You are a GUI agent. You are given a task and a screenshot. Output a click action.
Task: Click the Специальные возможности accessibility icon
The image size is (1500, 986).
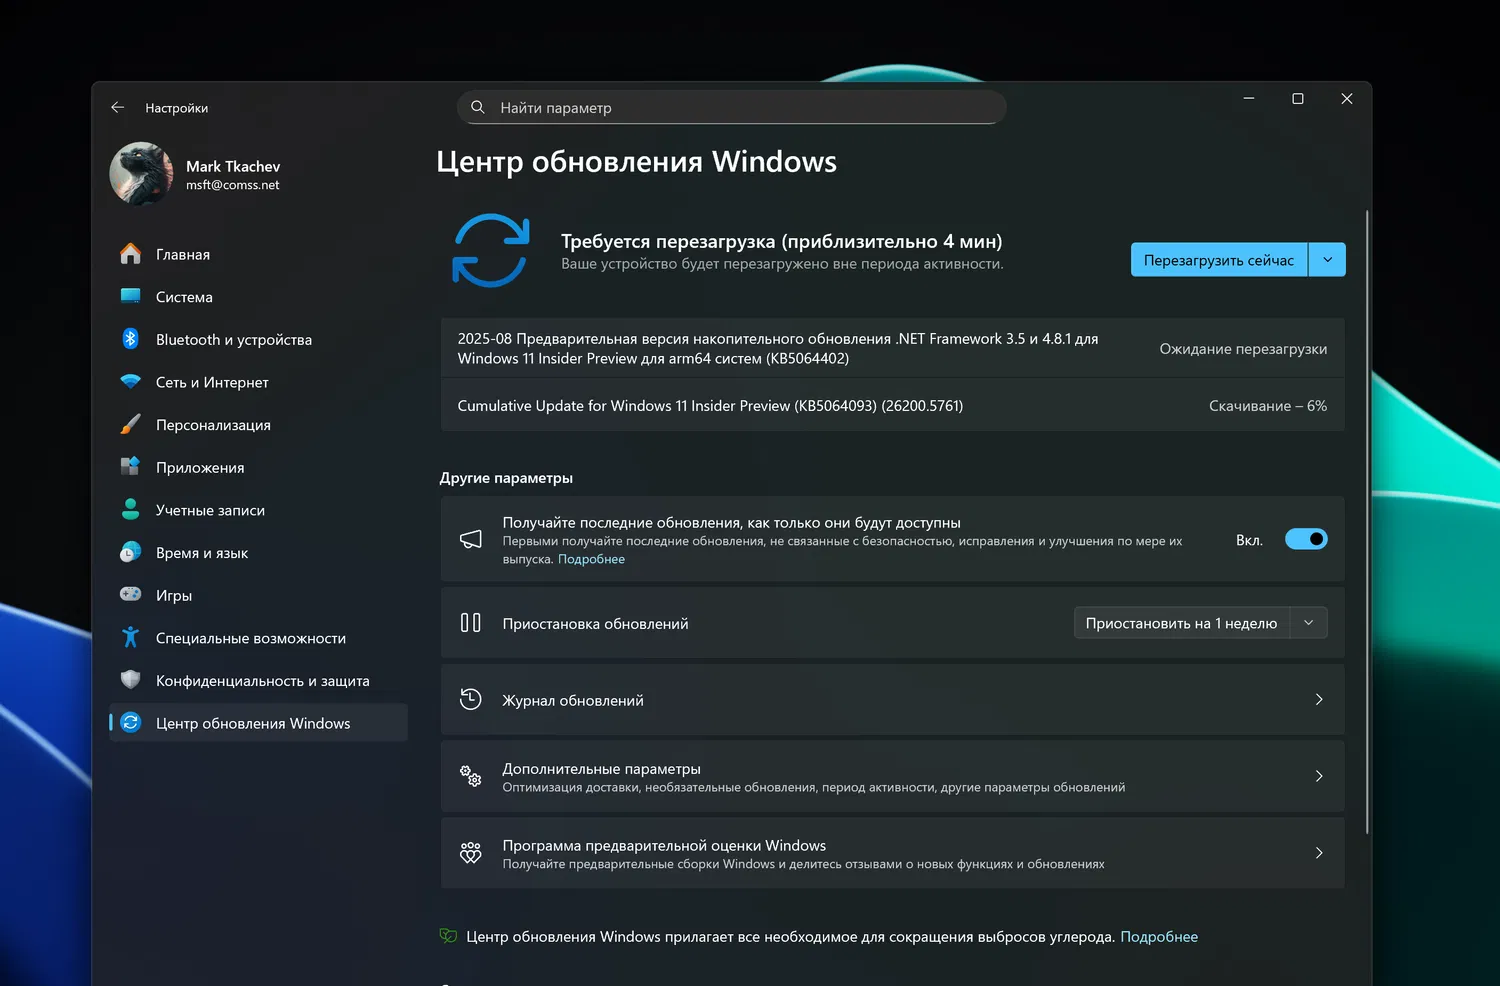[x=130, y=637]
